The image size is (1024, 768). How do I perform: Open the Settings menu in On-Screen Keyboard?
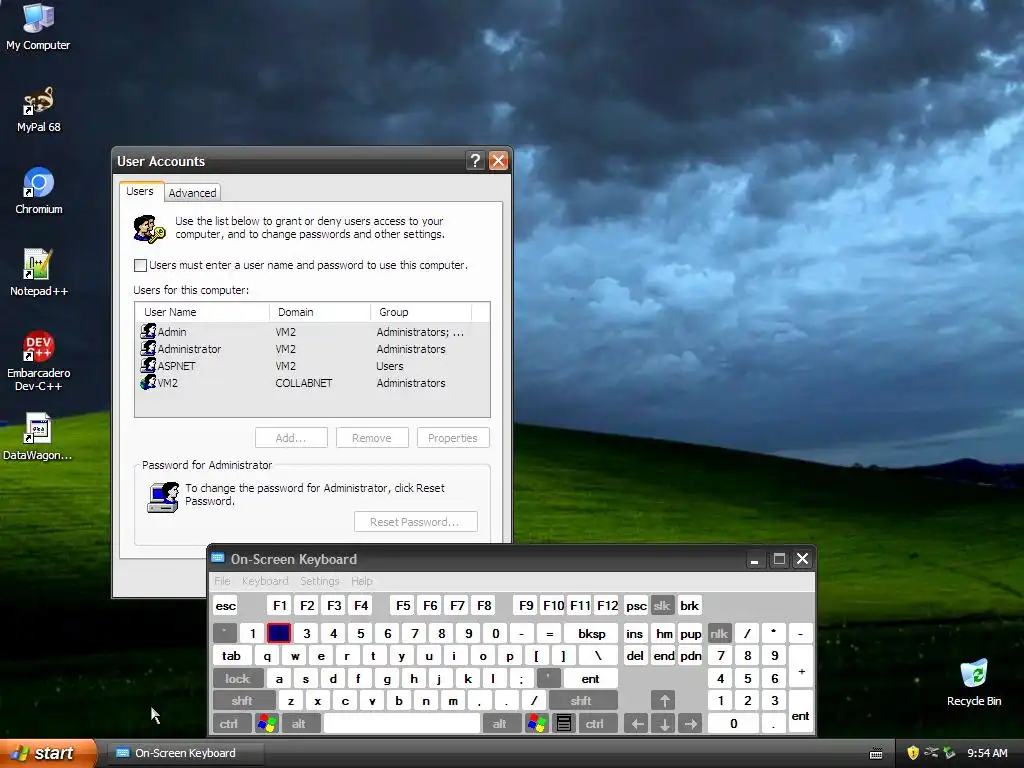point(320,581)
